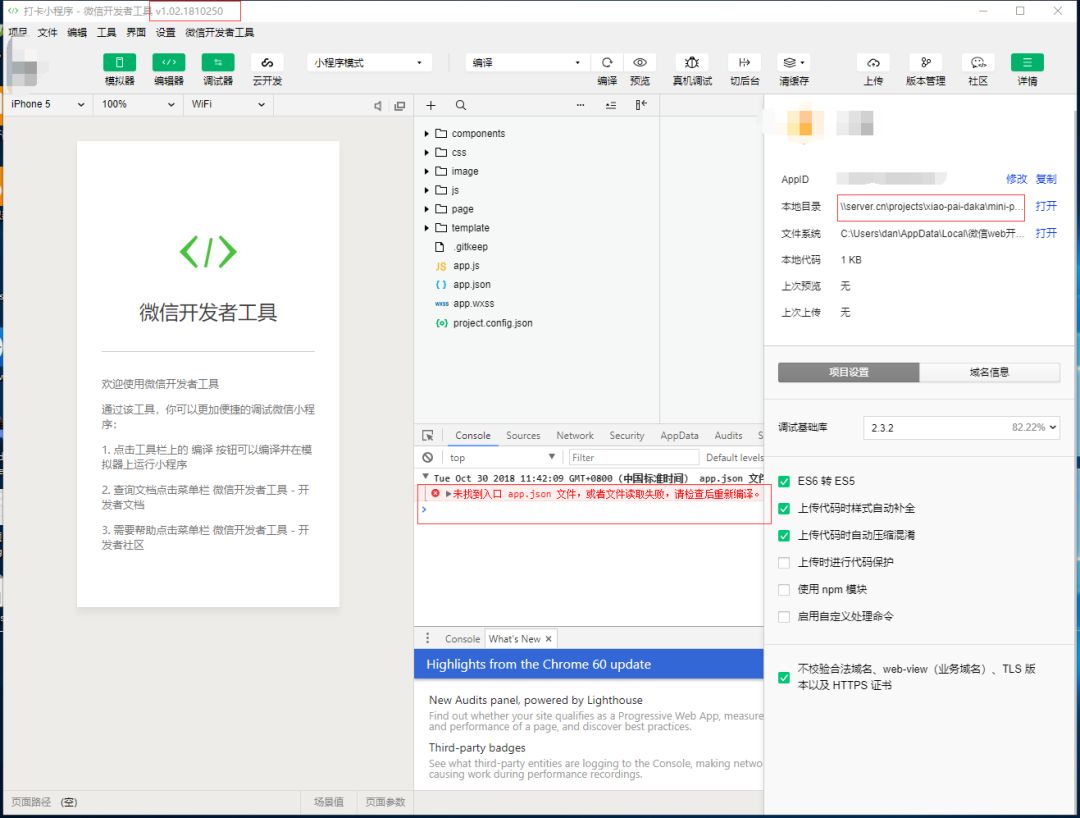Enable 上传时进行代码保护 checkbox
The width and height of the screenshot is (1080, 818).
click(784, 563)
